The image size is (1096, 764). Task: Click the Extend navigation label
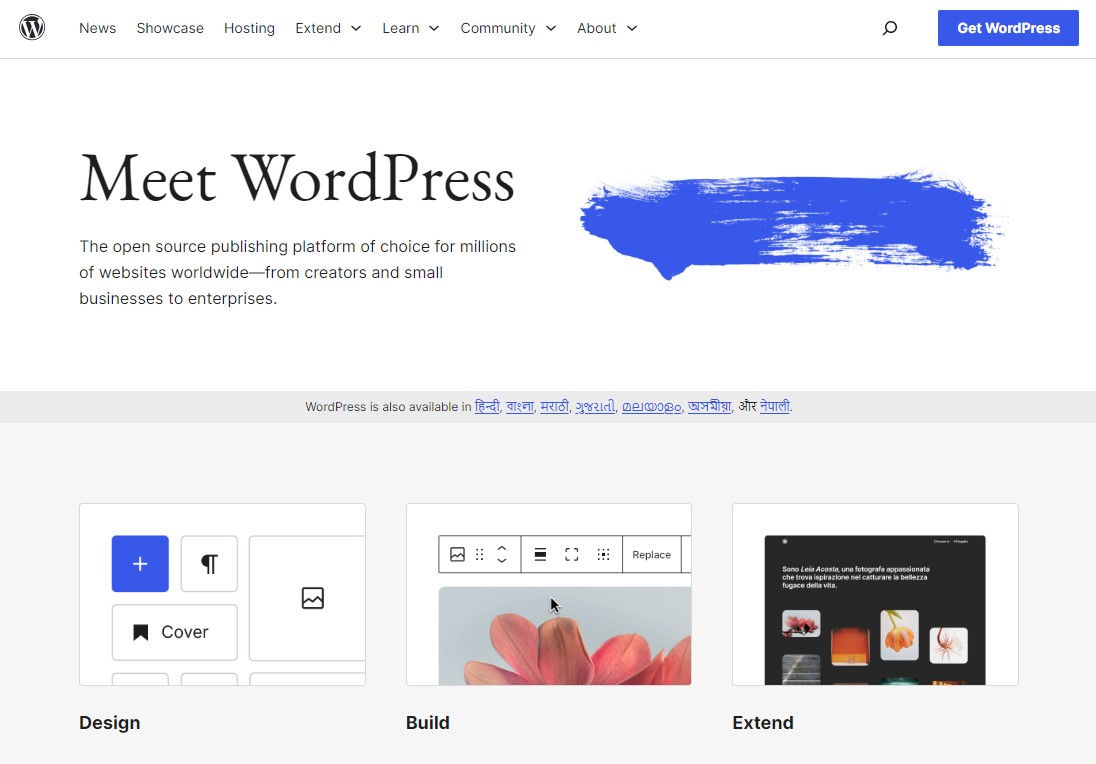pos(318,28)
